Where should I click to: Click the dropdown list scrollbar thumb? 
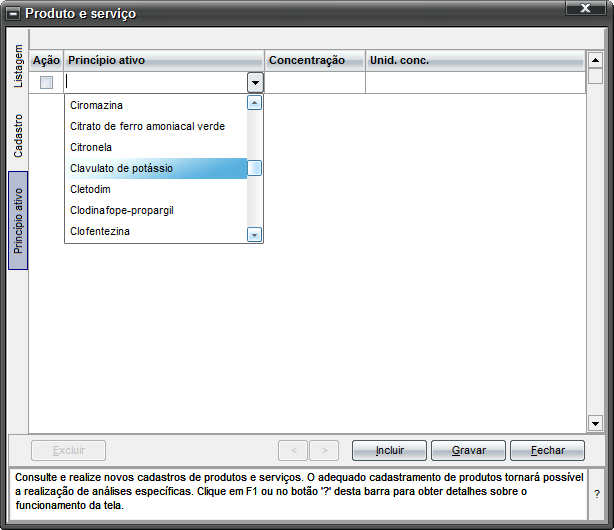255,168
